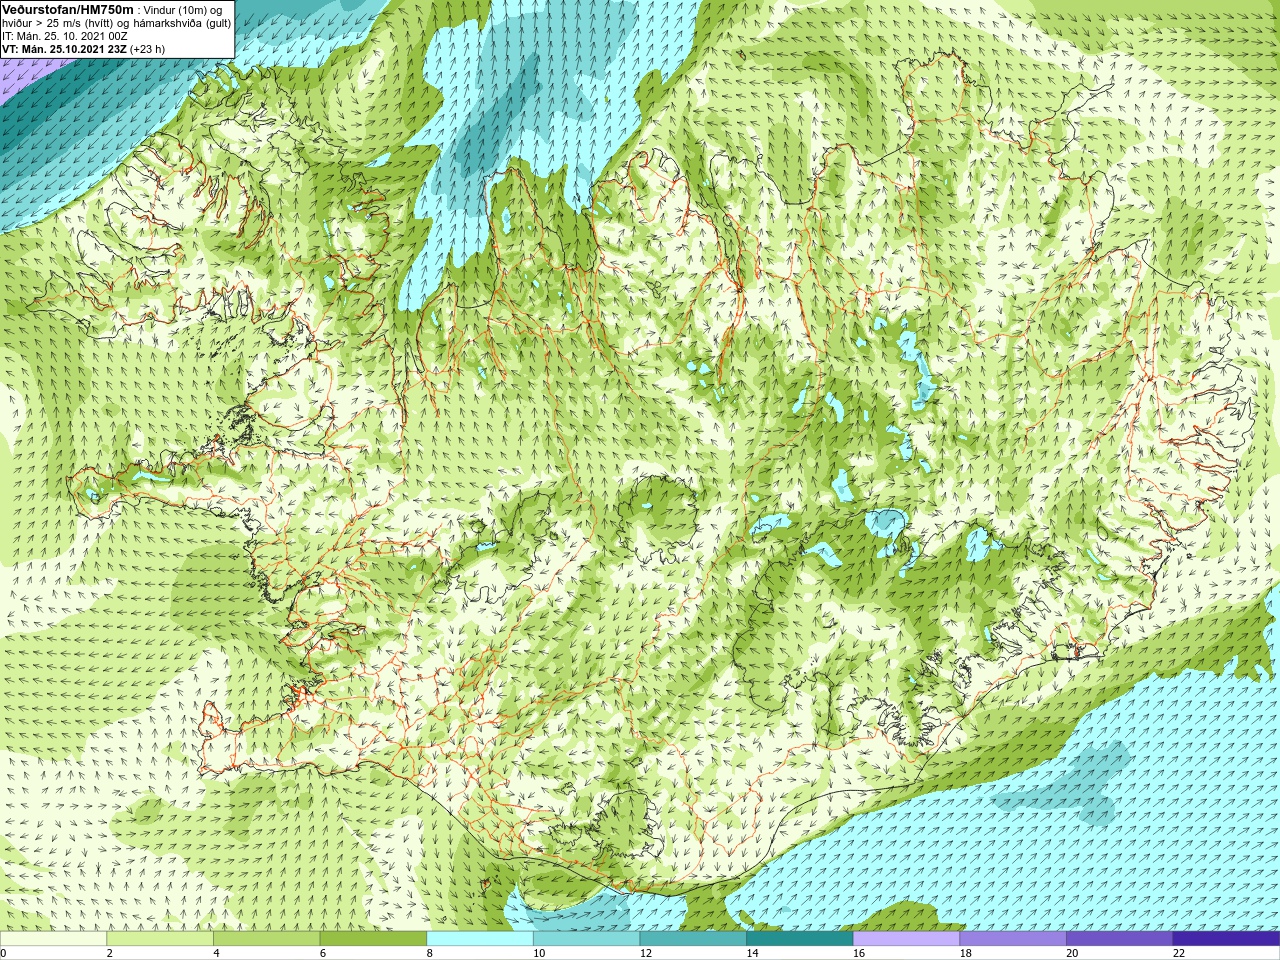The image size is (1280, 960).
Task: Click the "Vindur (10m) og" caption text
Action: click(183, 10)
